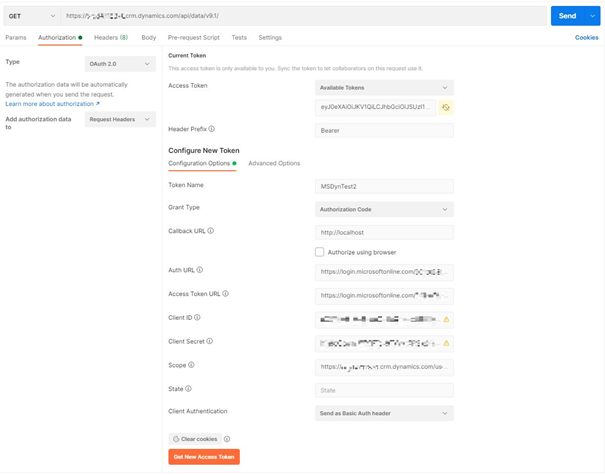Open the Available Tokens dropdown
Viewport: 605px width, 475px height.
pyautogui.click(x=384, y=87)
